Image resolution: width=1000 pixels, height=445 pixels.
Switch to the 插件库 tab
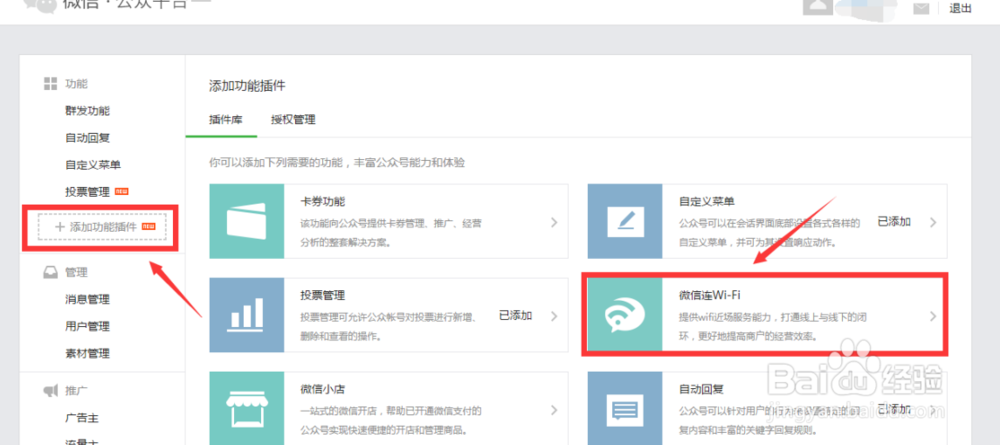pos(225,119)
